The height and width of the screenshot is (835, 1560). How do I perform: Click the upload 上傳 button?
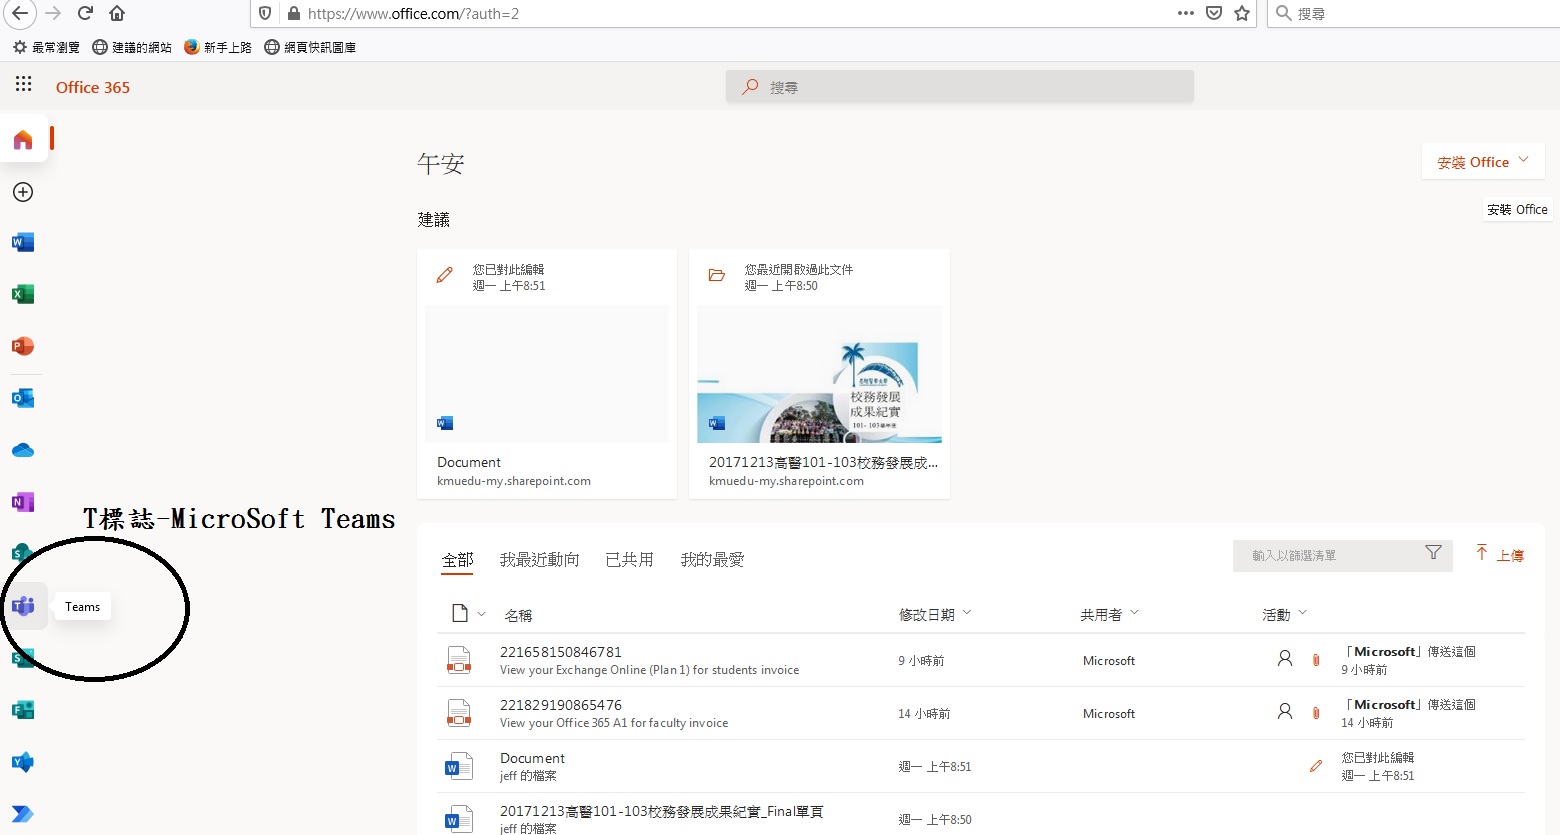point(1499,554)
